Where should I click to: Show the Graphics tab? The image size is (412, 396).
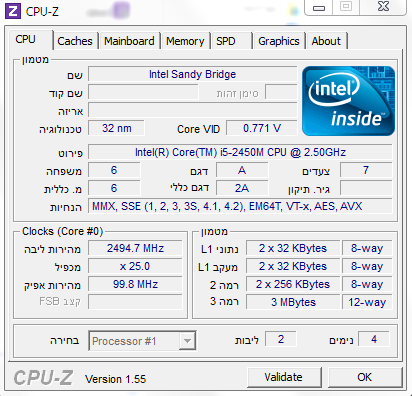pos(279,41)
